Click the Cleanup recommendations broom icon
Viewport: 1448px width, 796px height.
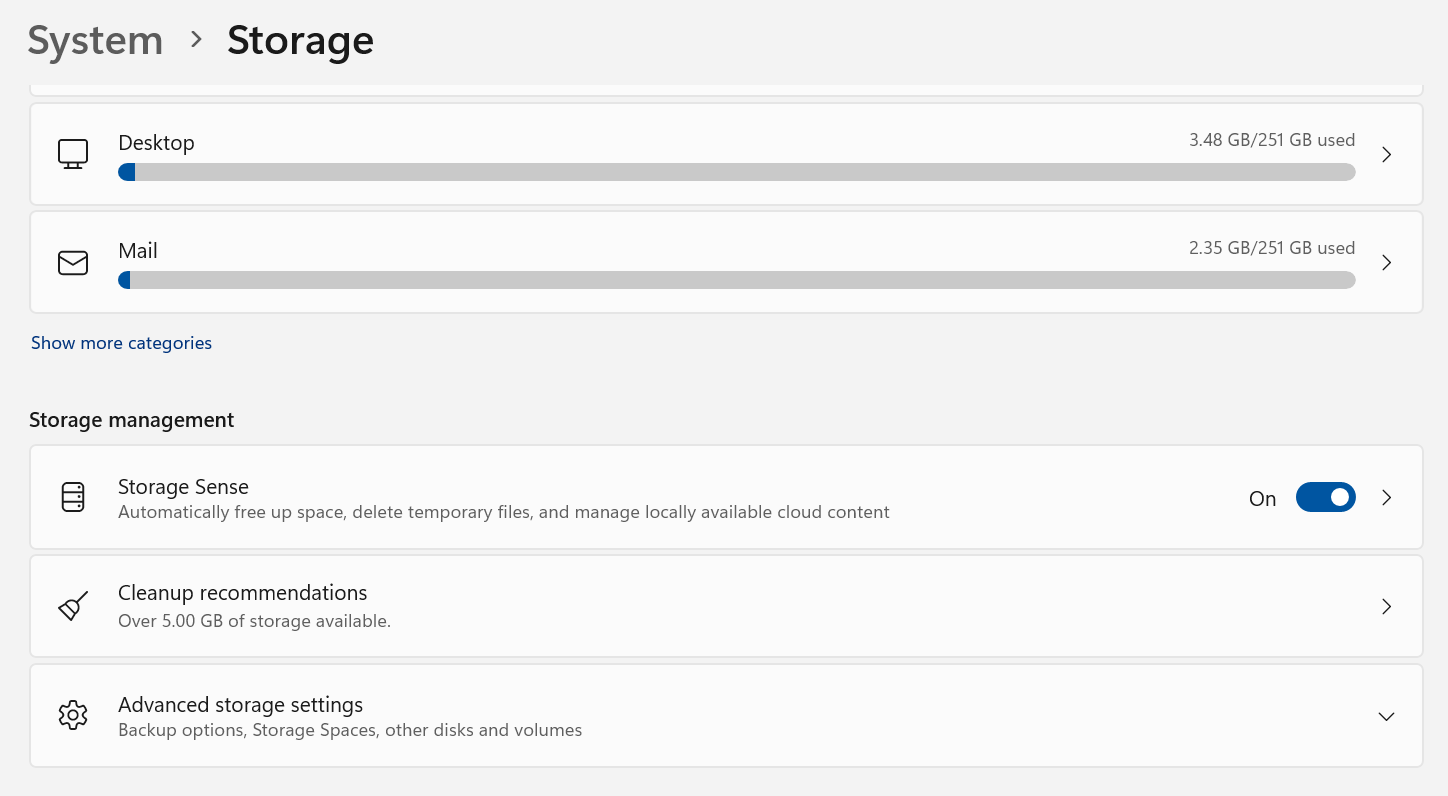[x=73, y=606]
